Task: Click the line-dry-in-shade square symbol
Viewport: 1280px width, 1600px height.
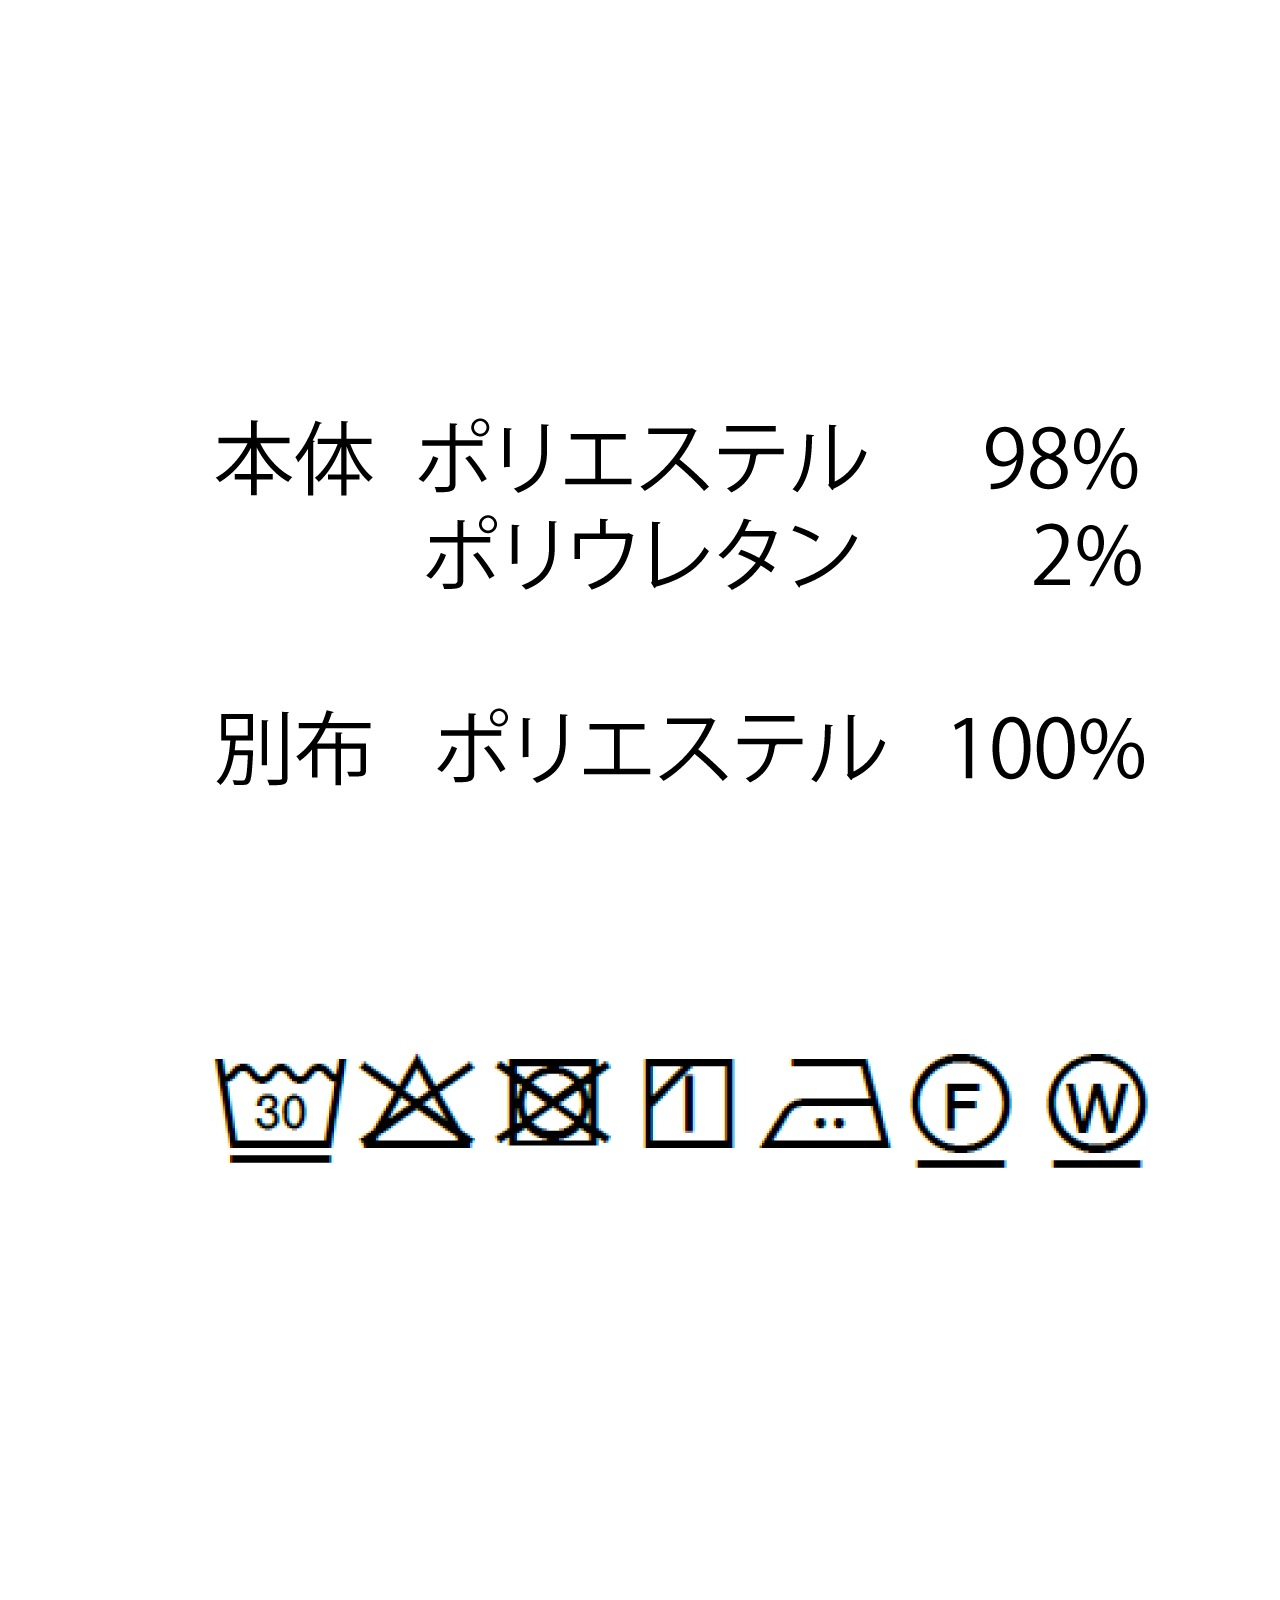Action: 687,1103
